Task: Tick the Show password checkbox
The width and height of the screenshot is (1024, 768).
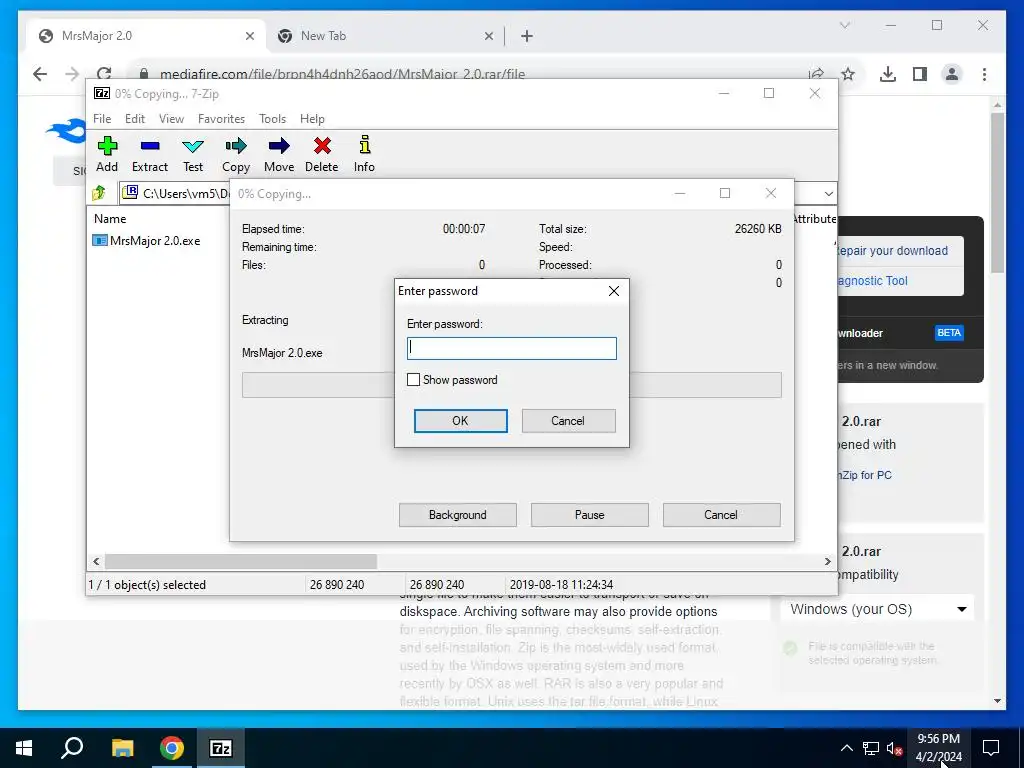Action: click(x=413, y=379)
